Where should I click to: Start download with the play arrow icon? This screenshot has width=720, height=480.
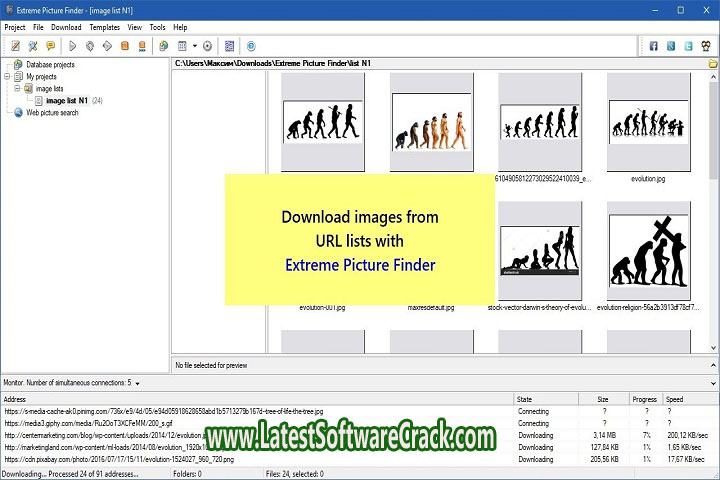tap(72, 46)
